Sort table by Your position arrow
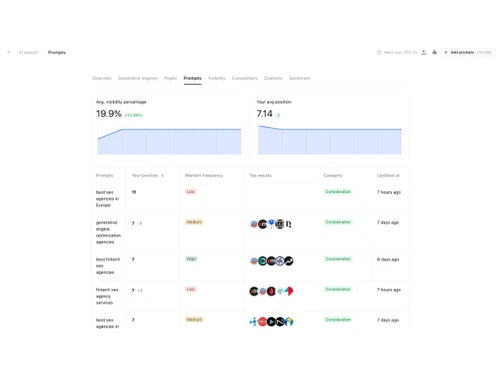Image resolution: width=500 pixels, height=375 pixels. coord(163,176)
